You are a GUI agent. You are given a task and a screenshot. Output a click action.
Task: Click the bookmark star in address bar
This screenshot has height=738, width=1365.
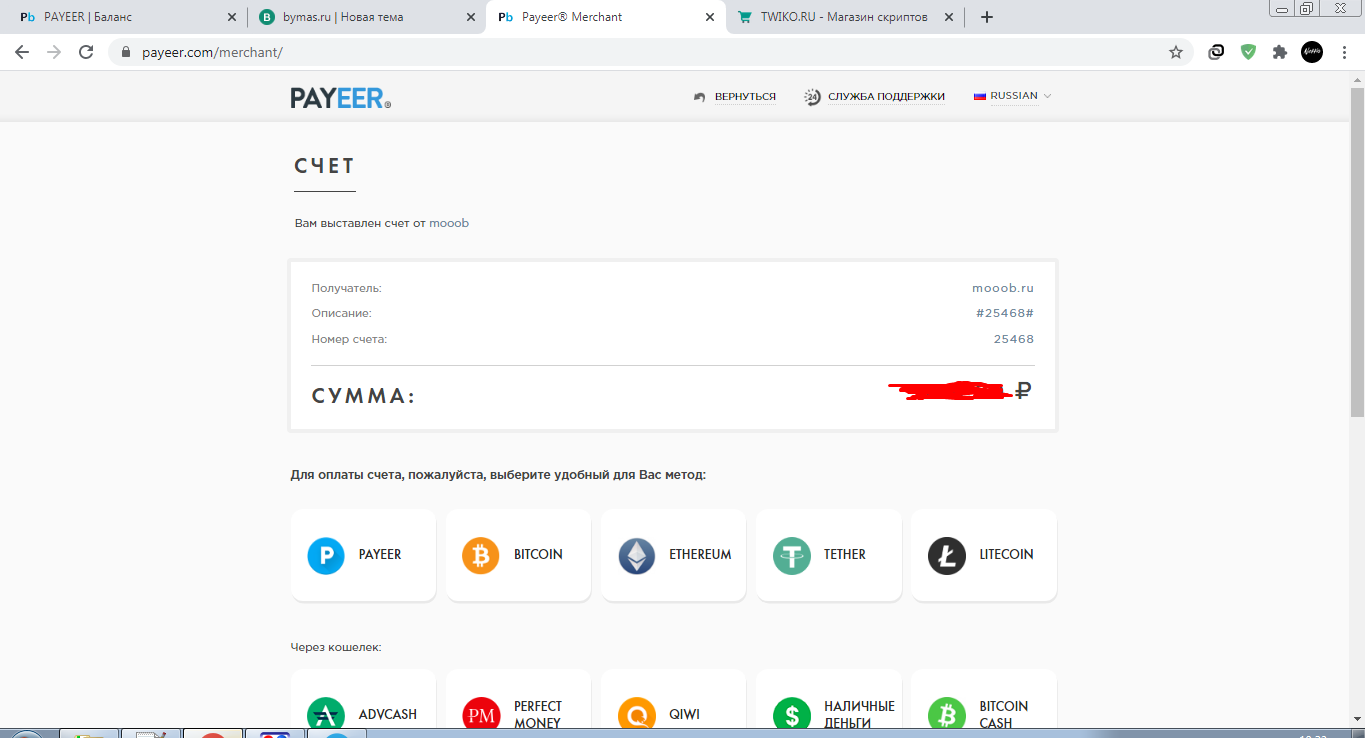coord(1176,52)
